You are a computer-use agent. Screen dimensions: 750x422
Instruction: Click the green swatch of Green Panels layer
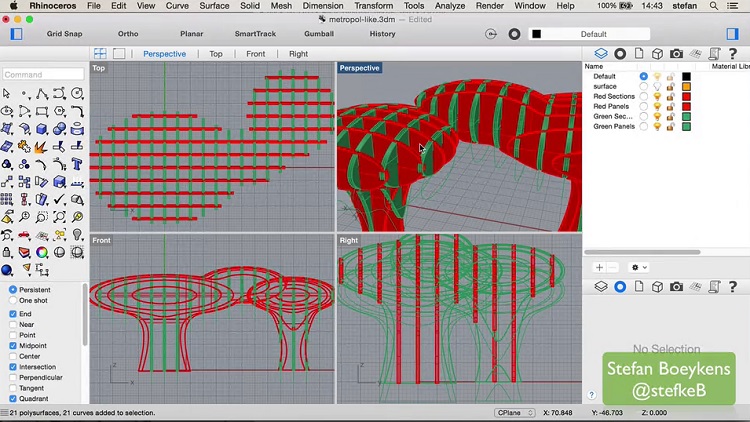686,126
